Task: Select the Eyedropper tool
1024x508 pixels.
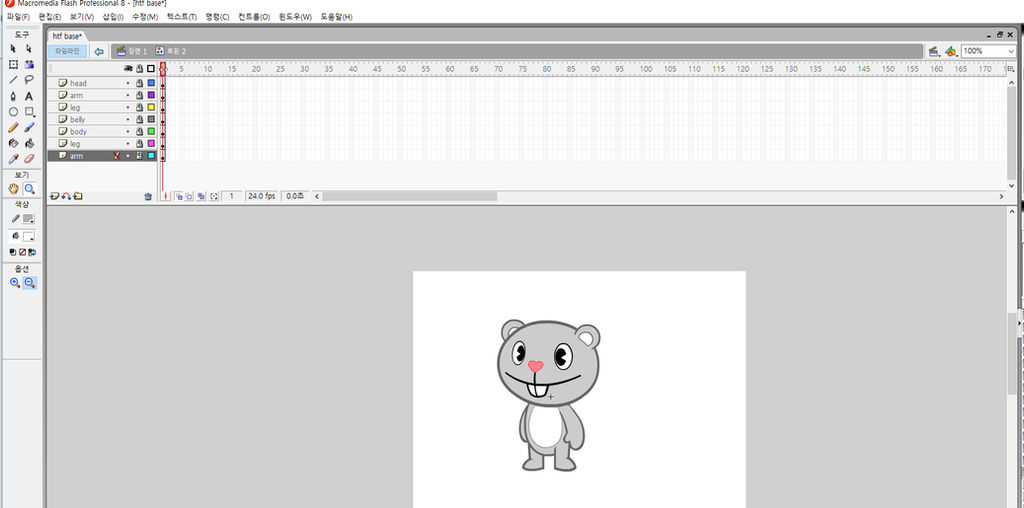Action: pyautogui.click(x=13, y=159)
